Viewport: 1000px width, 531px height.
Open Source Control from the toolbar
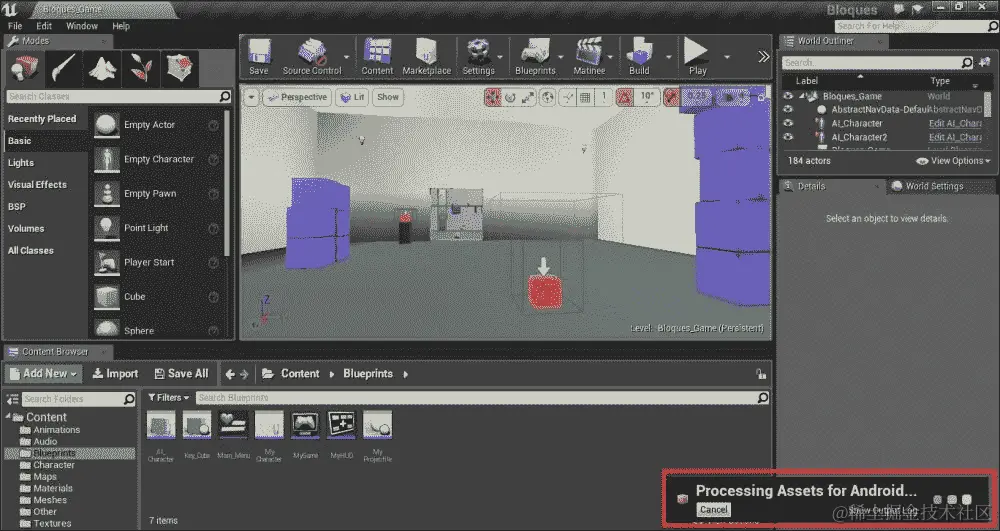click(312, 57)
